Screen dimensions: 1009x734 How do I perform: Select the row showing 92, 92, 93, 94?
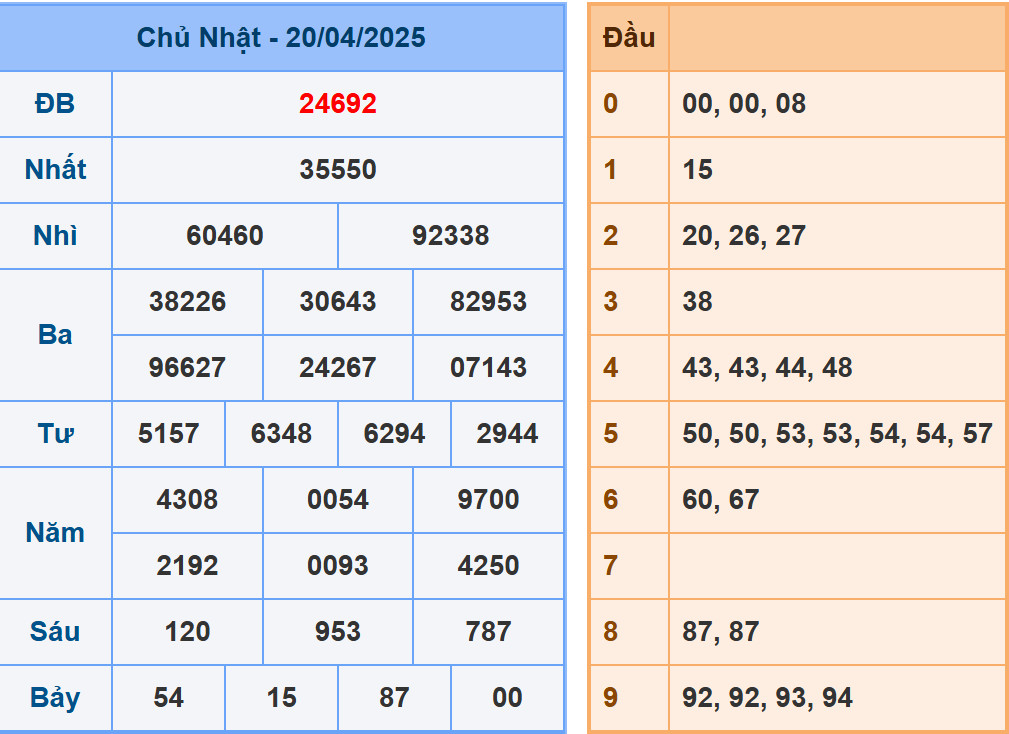[x=766, y=698]
